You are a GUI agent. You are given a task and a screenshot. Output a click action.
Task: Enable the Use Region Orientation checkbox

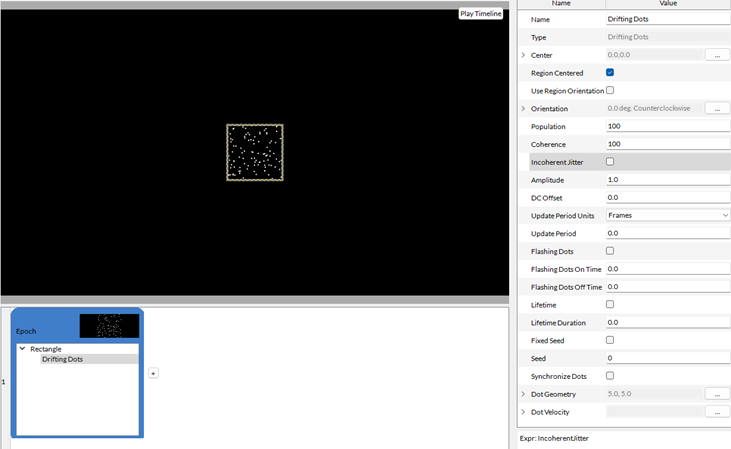610,91
